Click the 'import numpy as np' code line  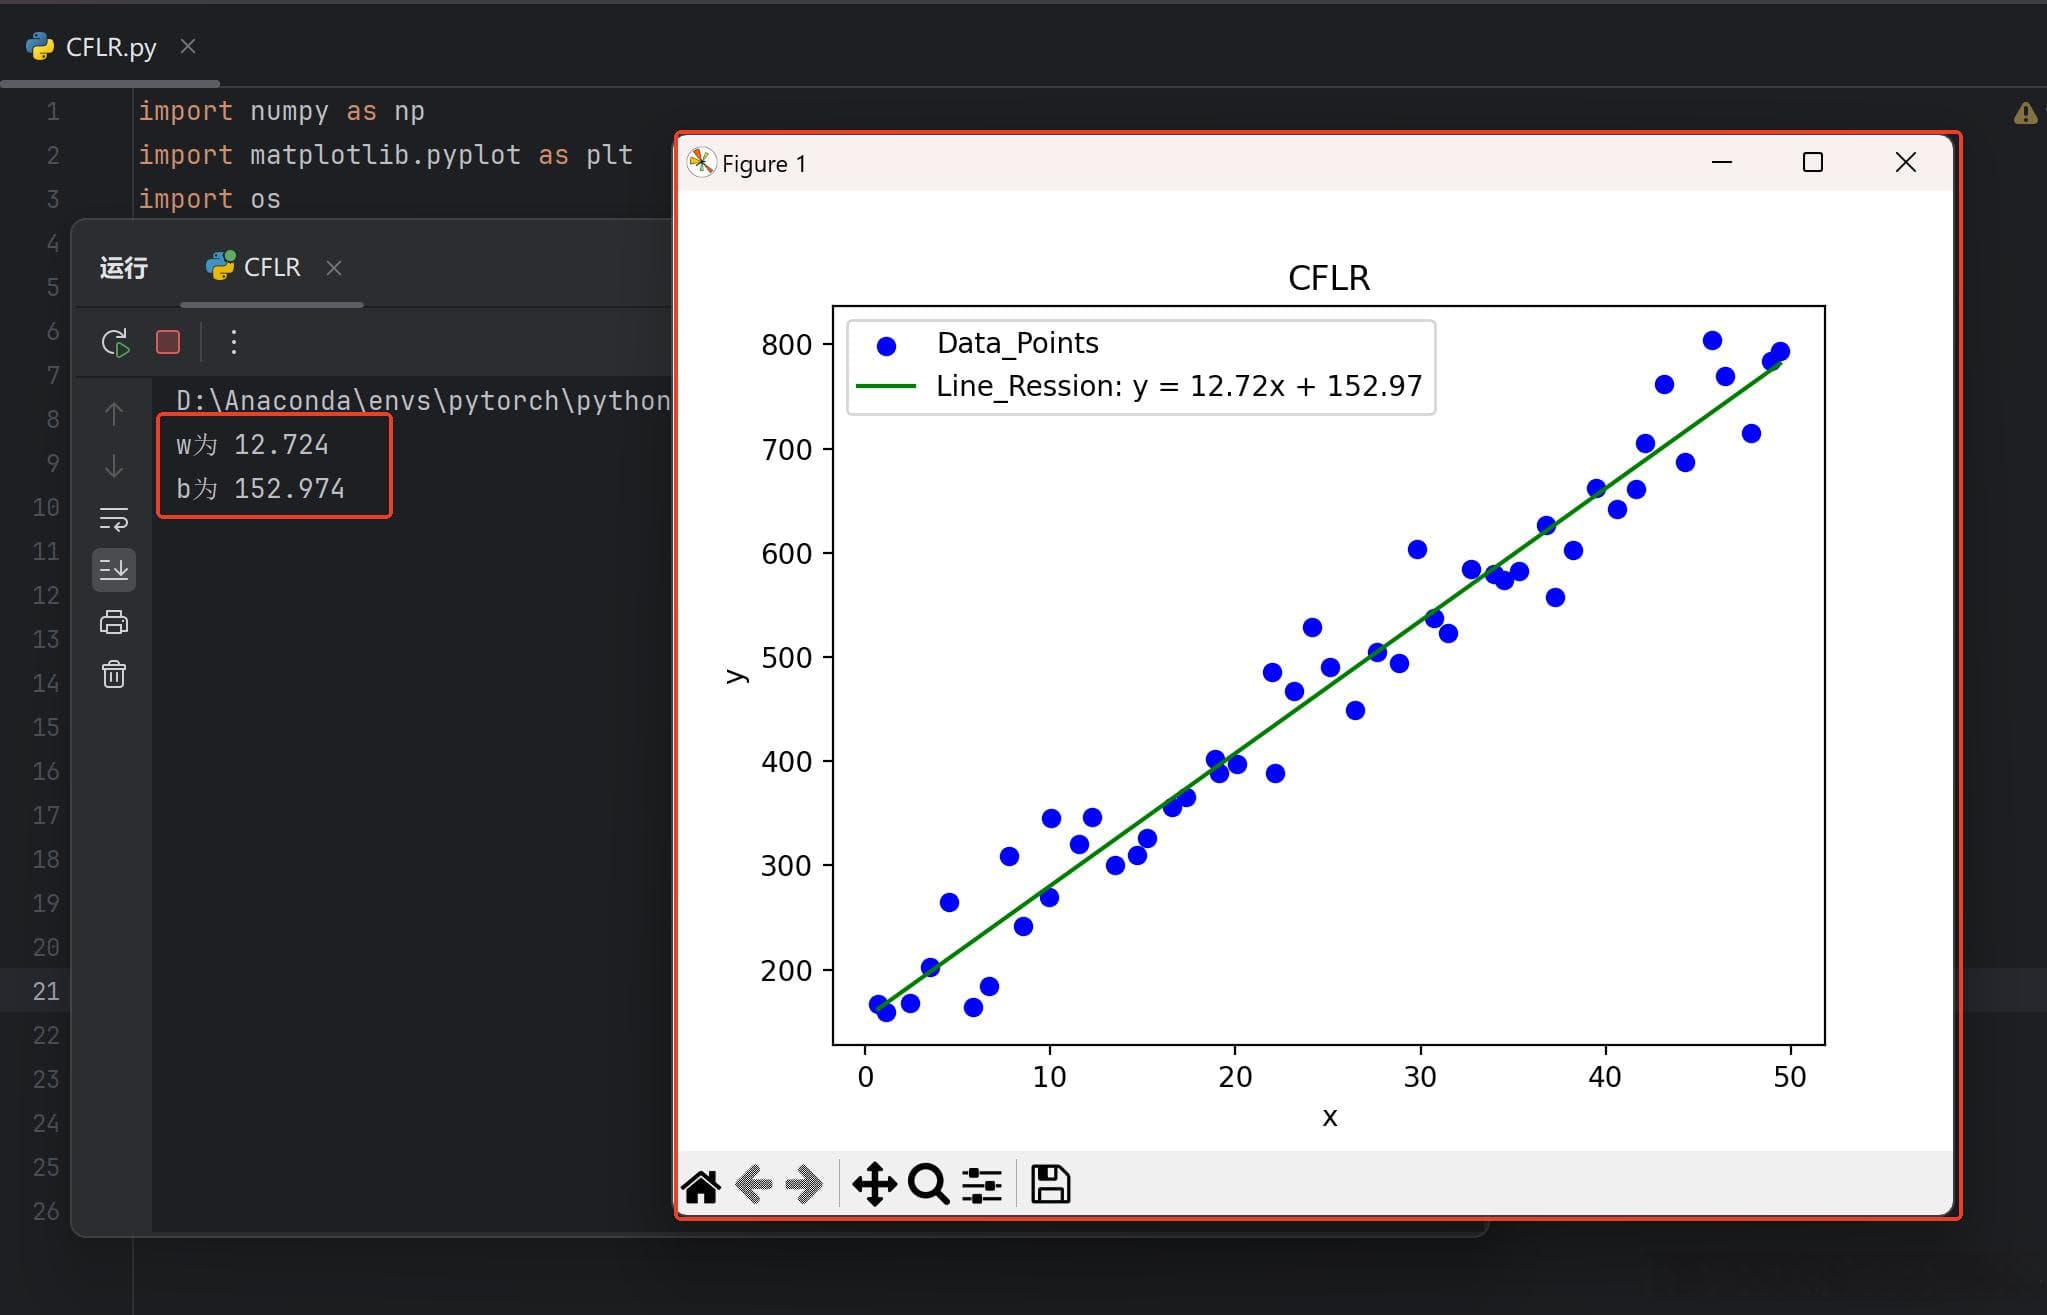(x=281, y=111)
